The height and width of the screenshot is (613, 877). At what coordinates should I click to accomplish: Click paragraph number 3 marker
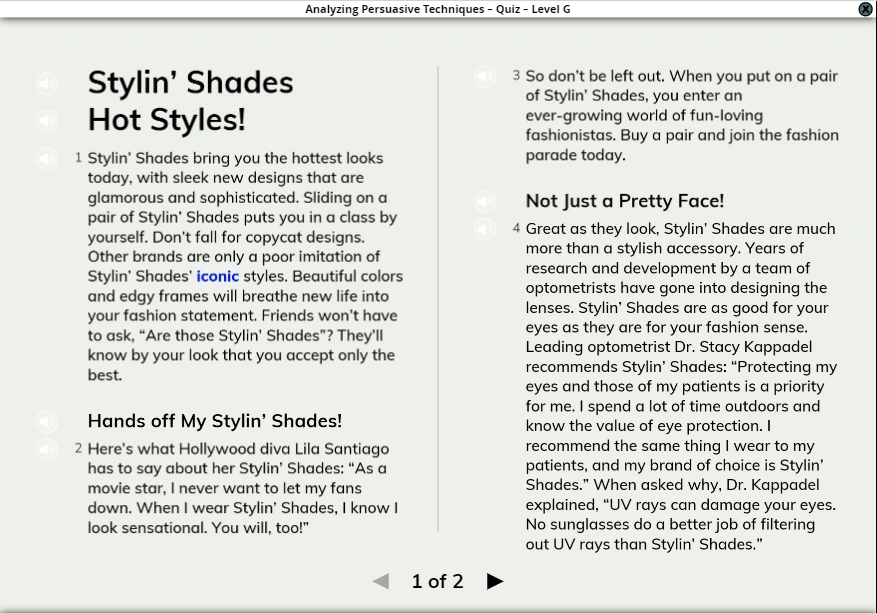516,75
